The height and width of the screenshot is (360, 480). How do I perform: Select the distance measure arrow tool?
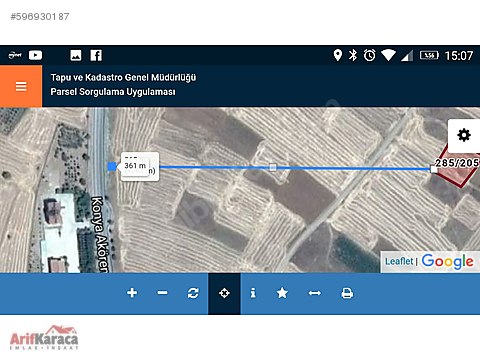coord(315,293)
